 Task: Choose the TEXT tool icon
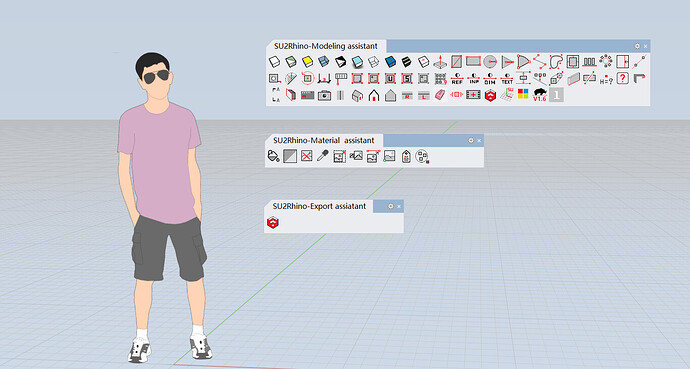click(507, 79)
